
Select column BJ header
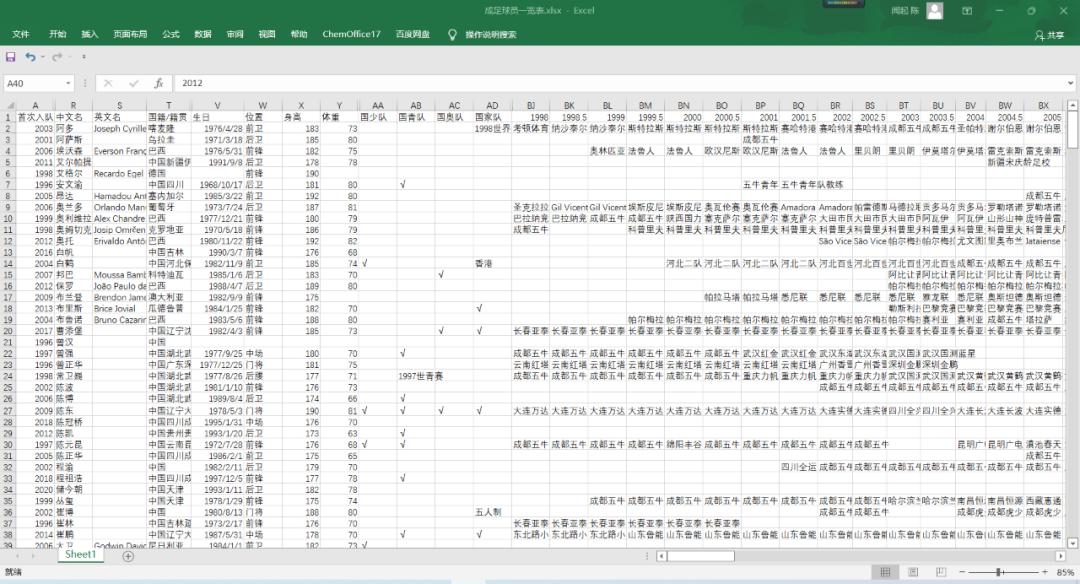coord(531,105)
